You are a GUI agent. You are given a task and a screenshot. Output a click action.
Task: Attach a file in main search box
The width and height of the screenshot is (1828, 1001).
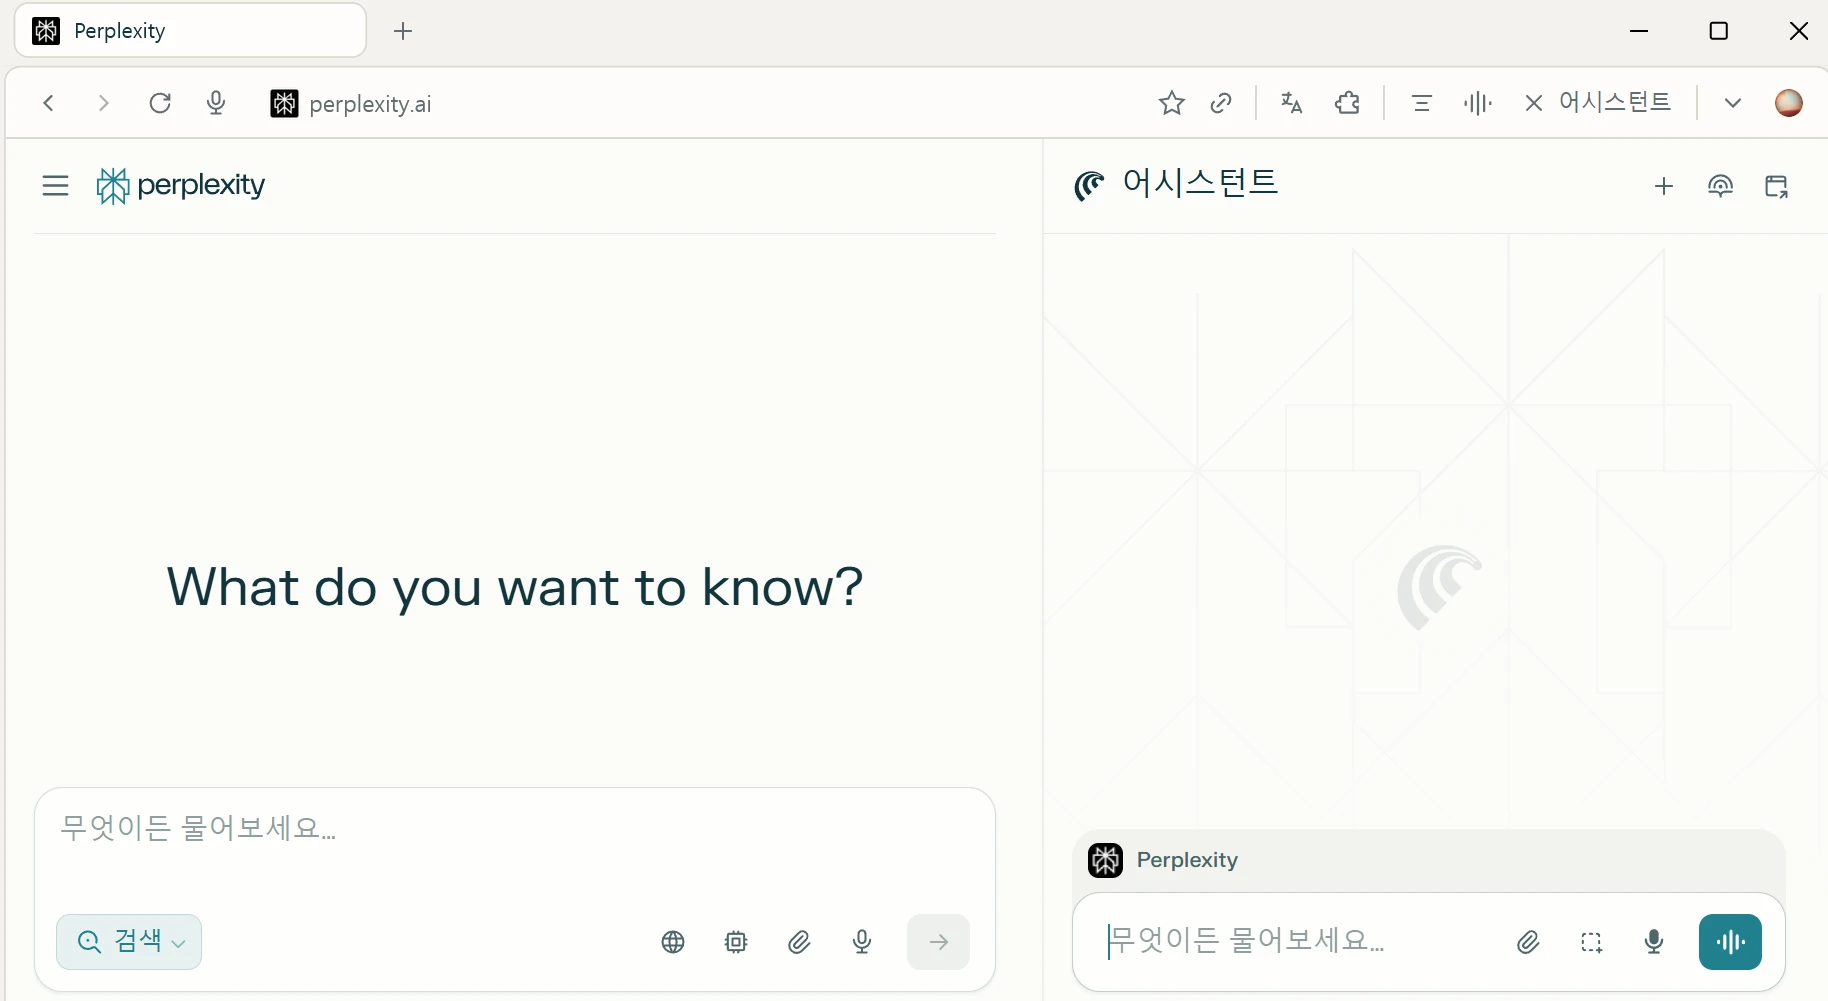(799, 942)
